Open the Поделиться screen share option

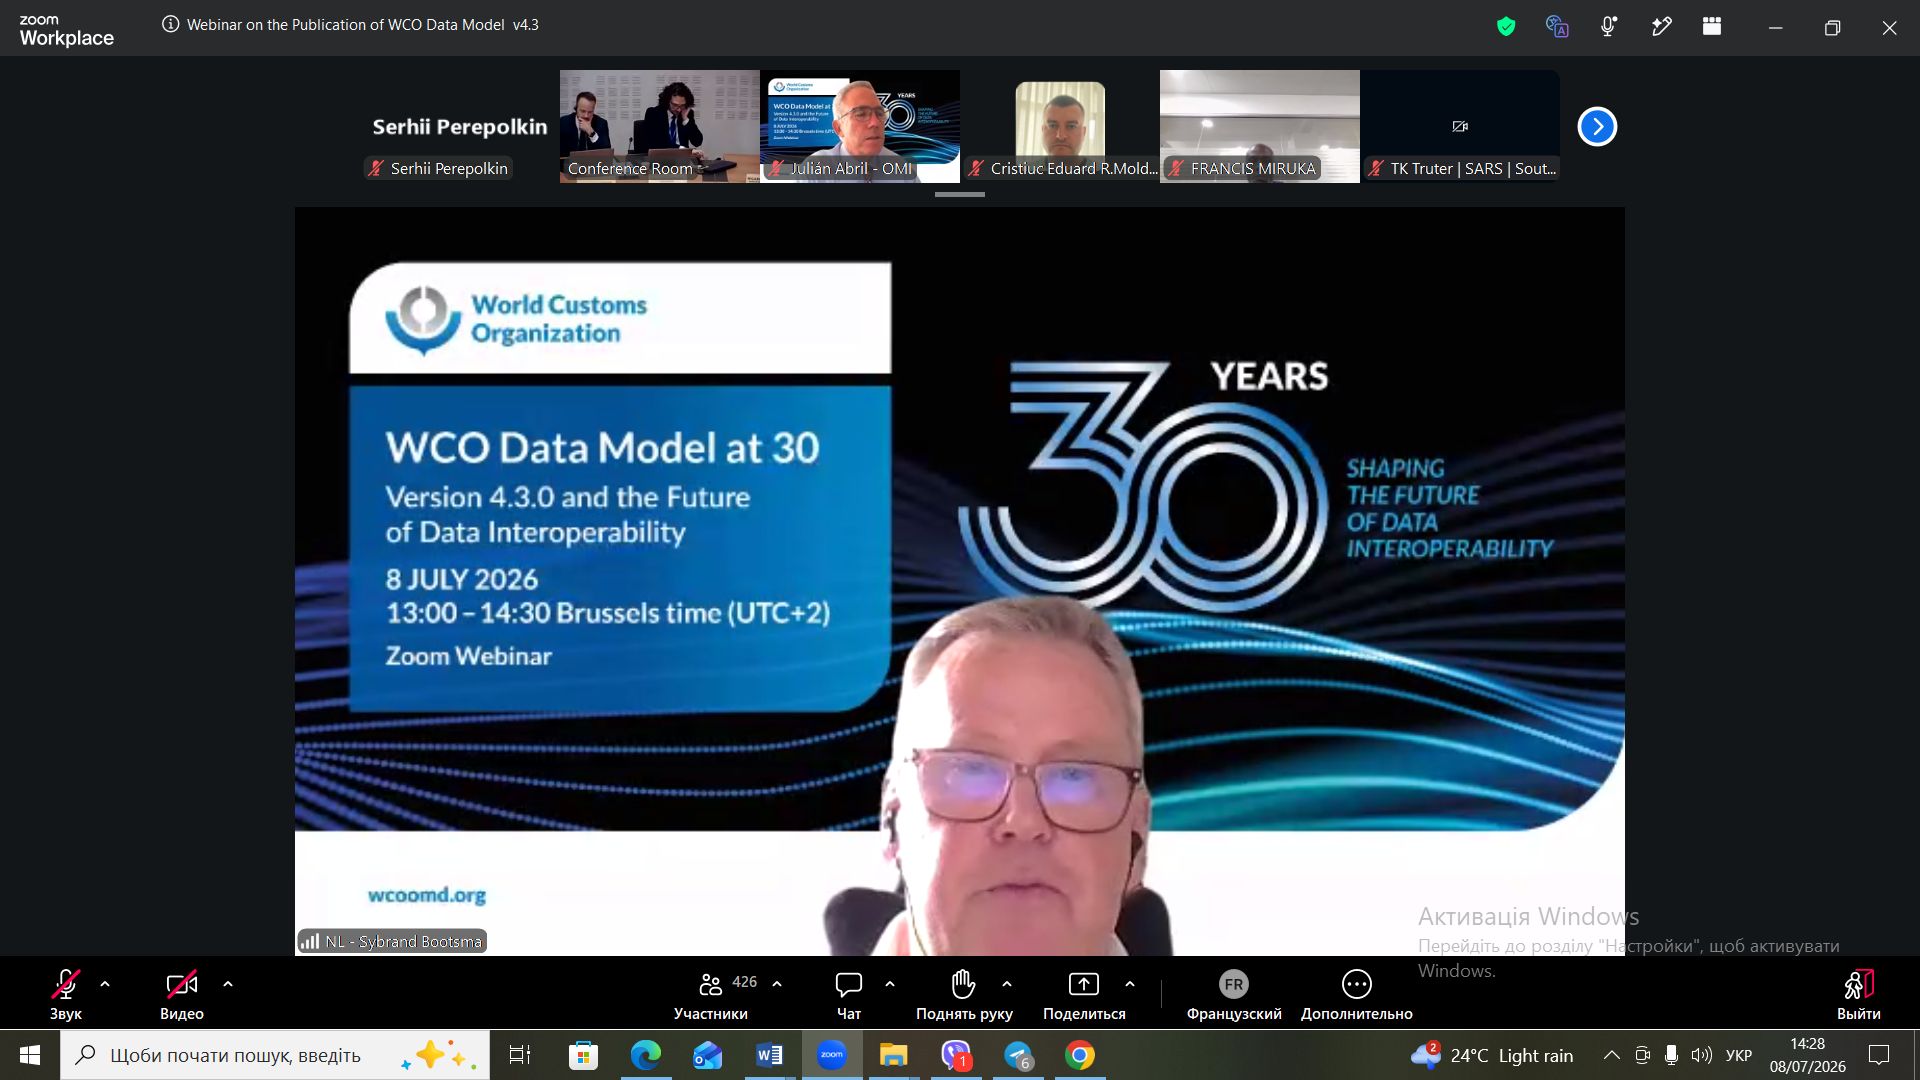coord(1084,995)
